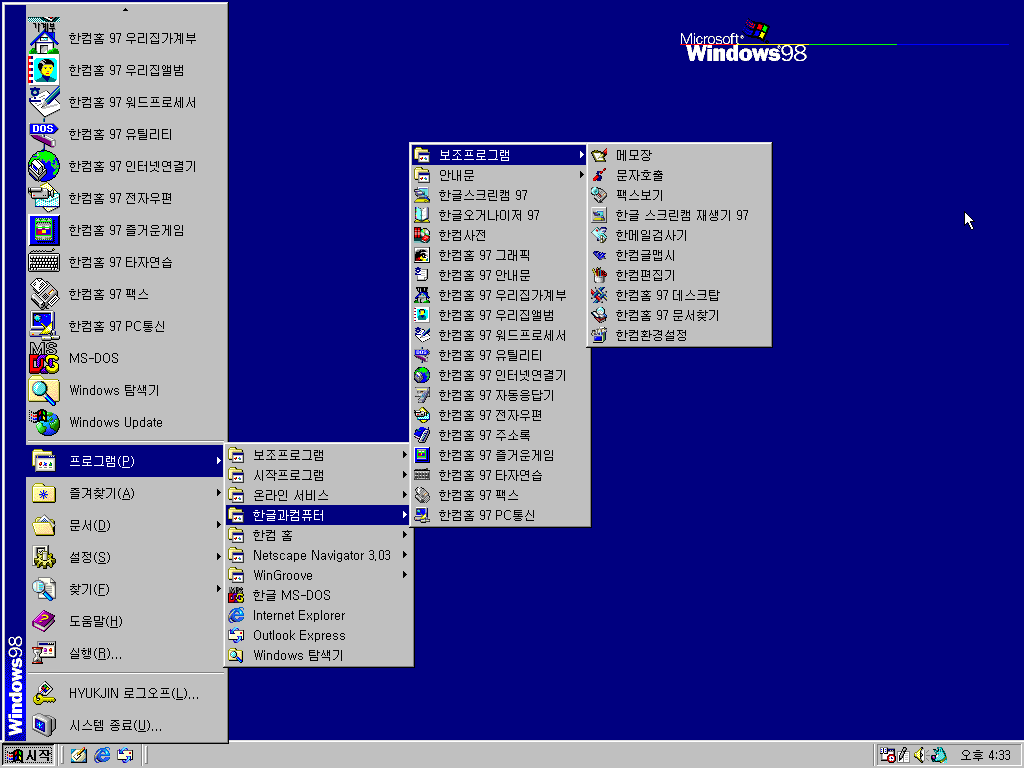
Task: Expand 한컴 홈 folder
Action: pyautogui.click(x=318, y=536)
